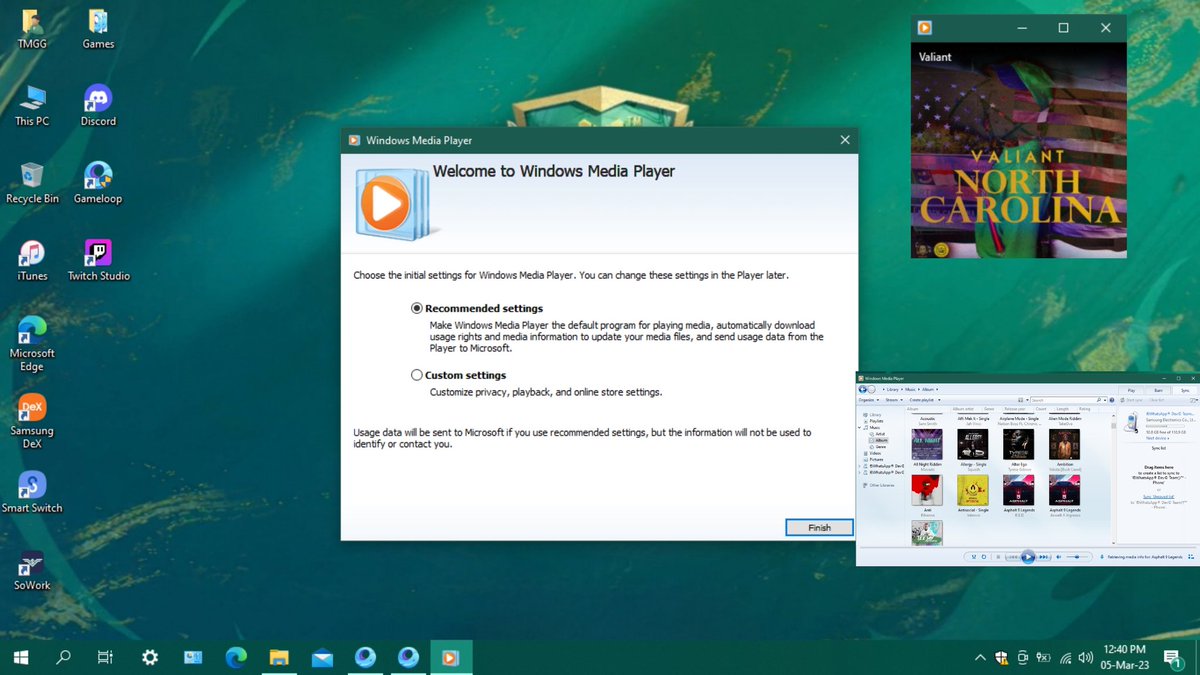Image resolution: width=1200 pixels, height=675 pixels.
Task: Click the Windows Media Player taskbar button
Action: pyautogui.click(x=451, y=657)
